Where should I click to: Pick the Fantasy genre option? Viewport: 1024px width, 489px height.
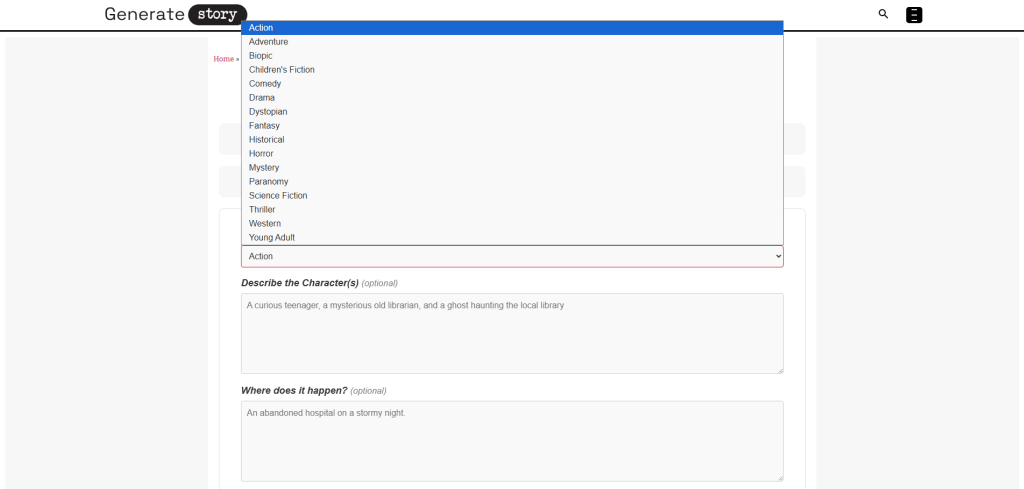click(x=264, y=126)
